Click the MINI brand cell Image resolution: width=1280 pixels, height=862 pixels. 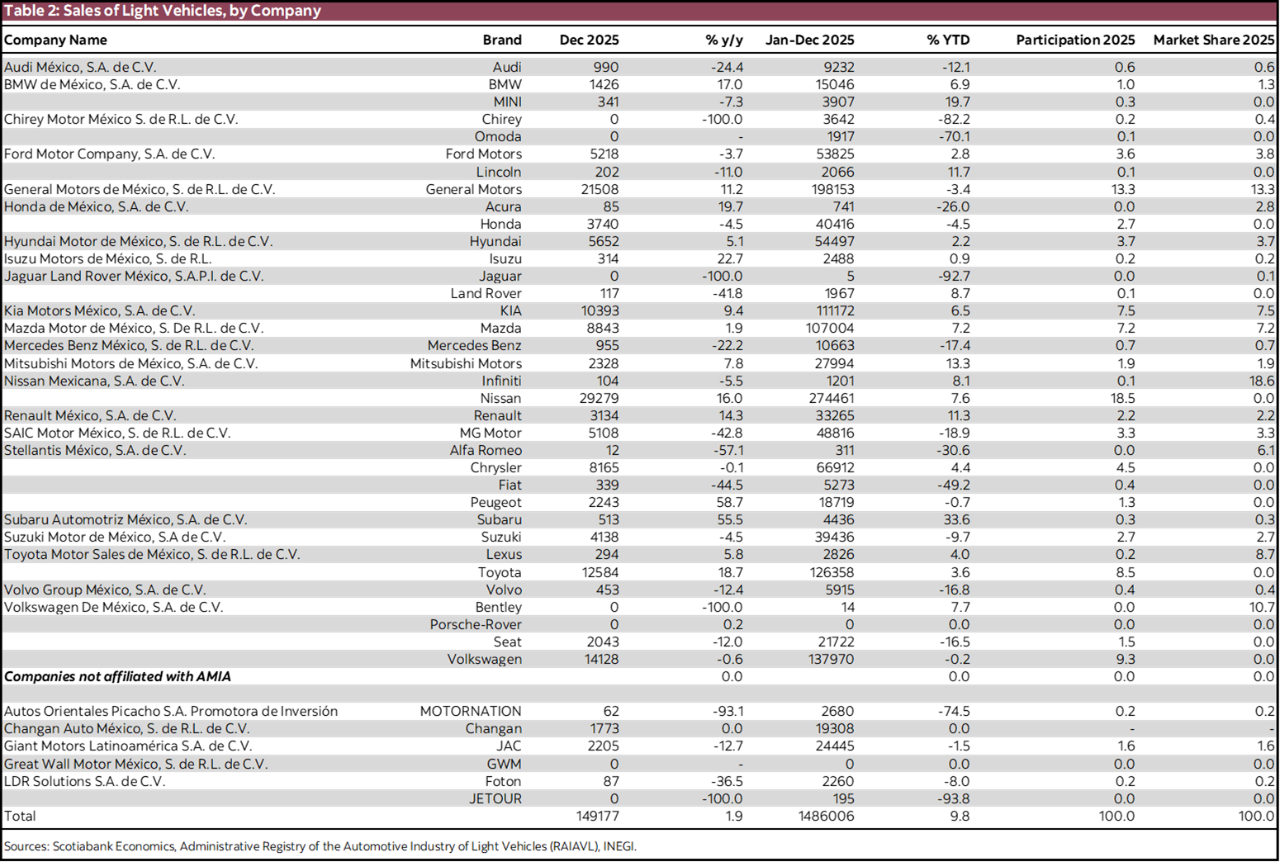point(507,102)
